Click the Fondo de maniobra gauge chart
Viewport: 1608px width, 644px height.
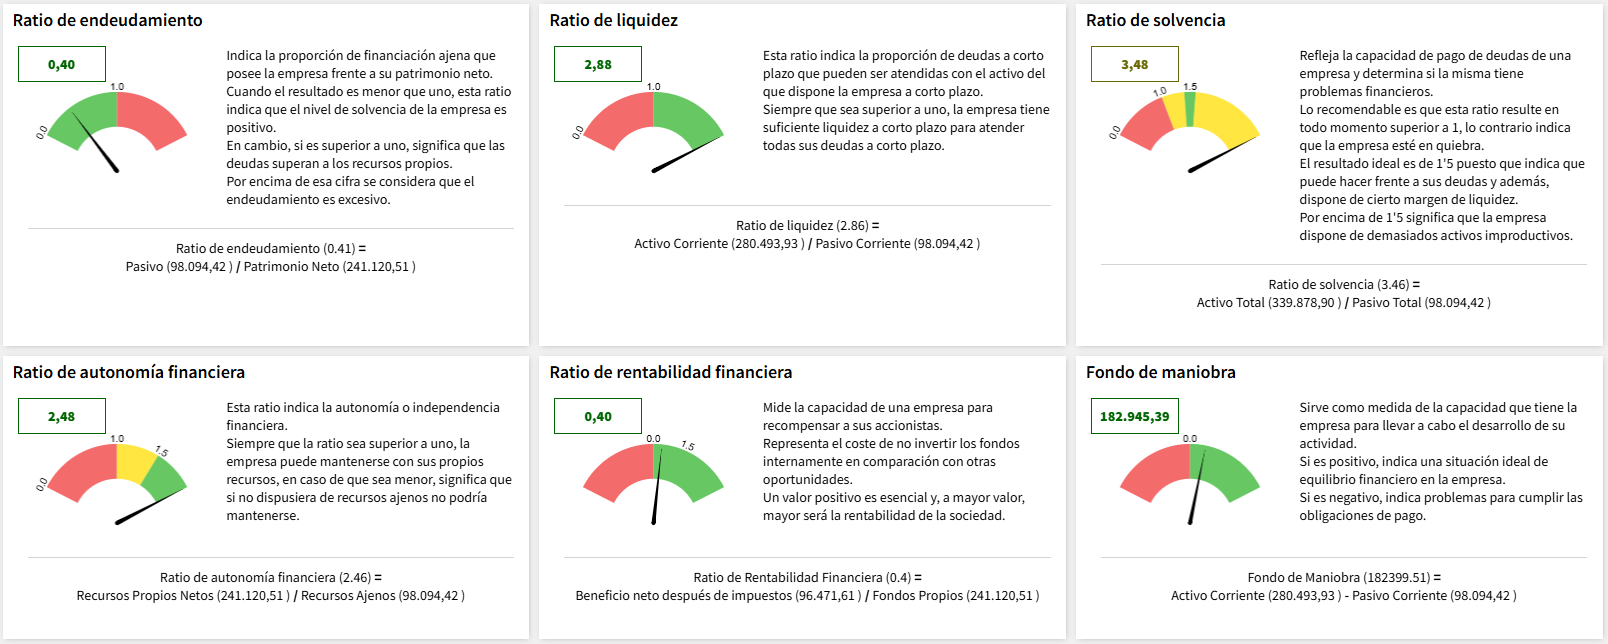point(1189,476)
